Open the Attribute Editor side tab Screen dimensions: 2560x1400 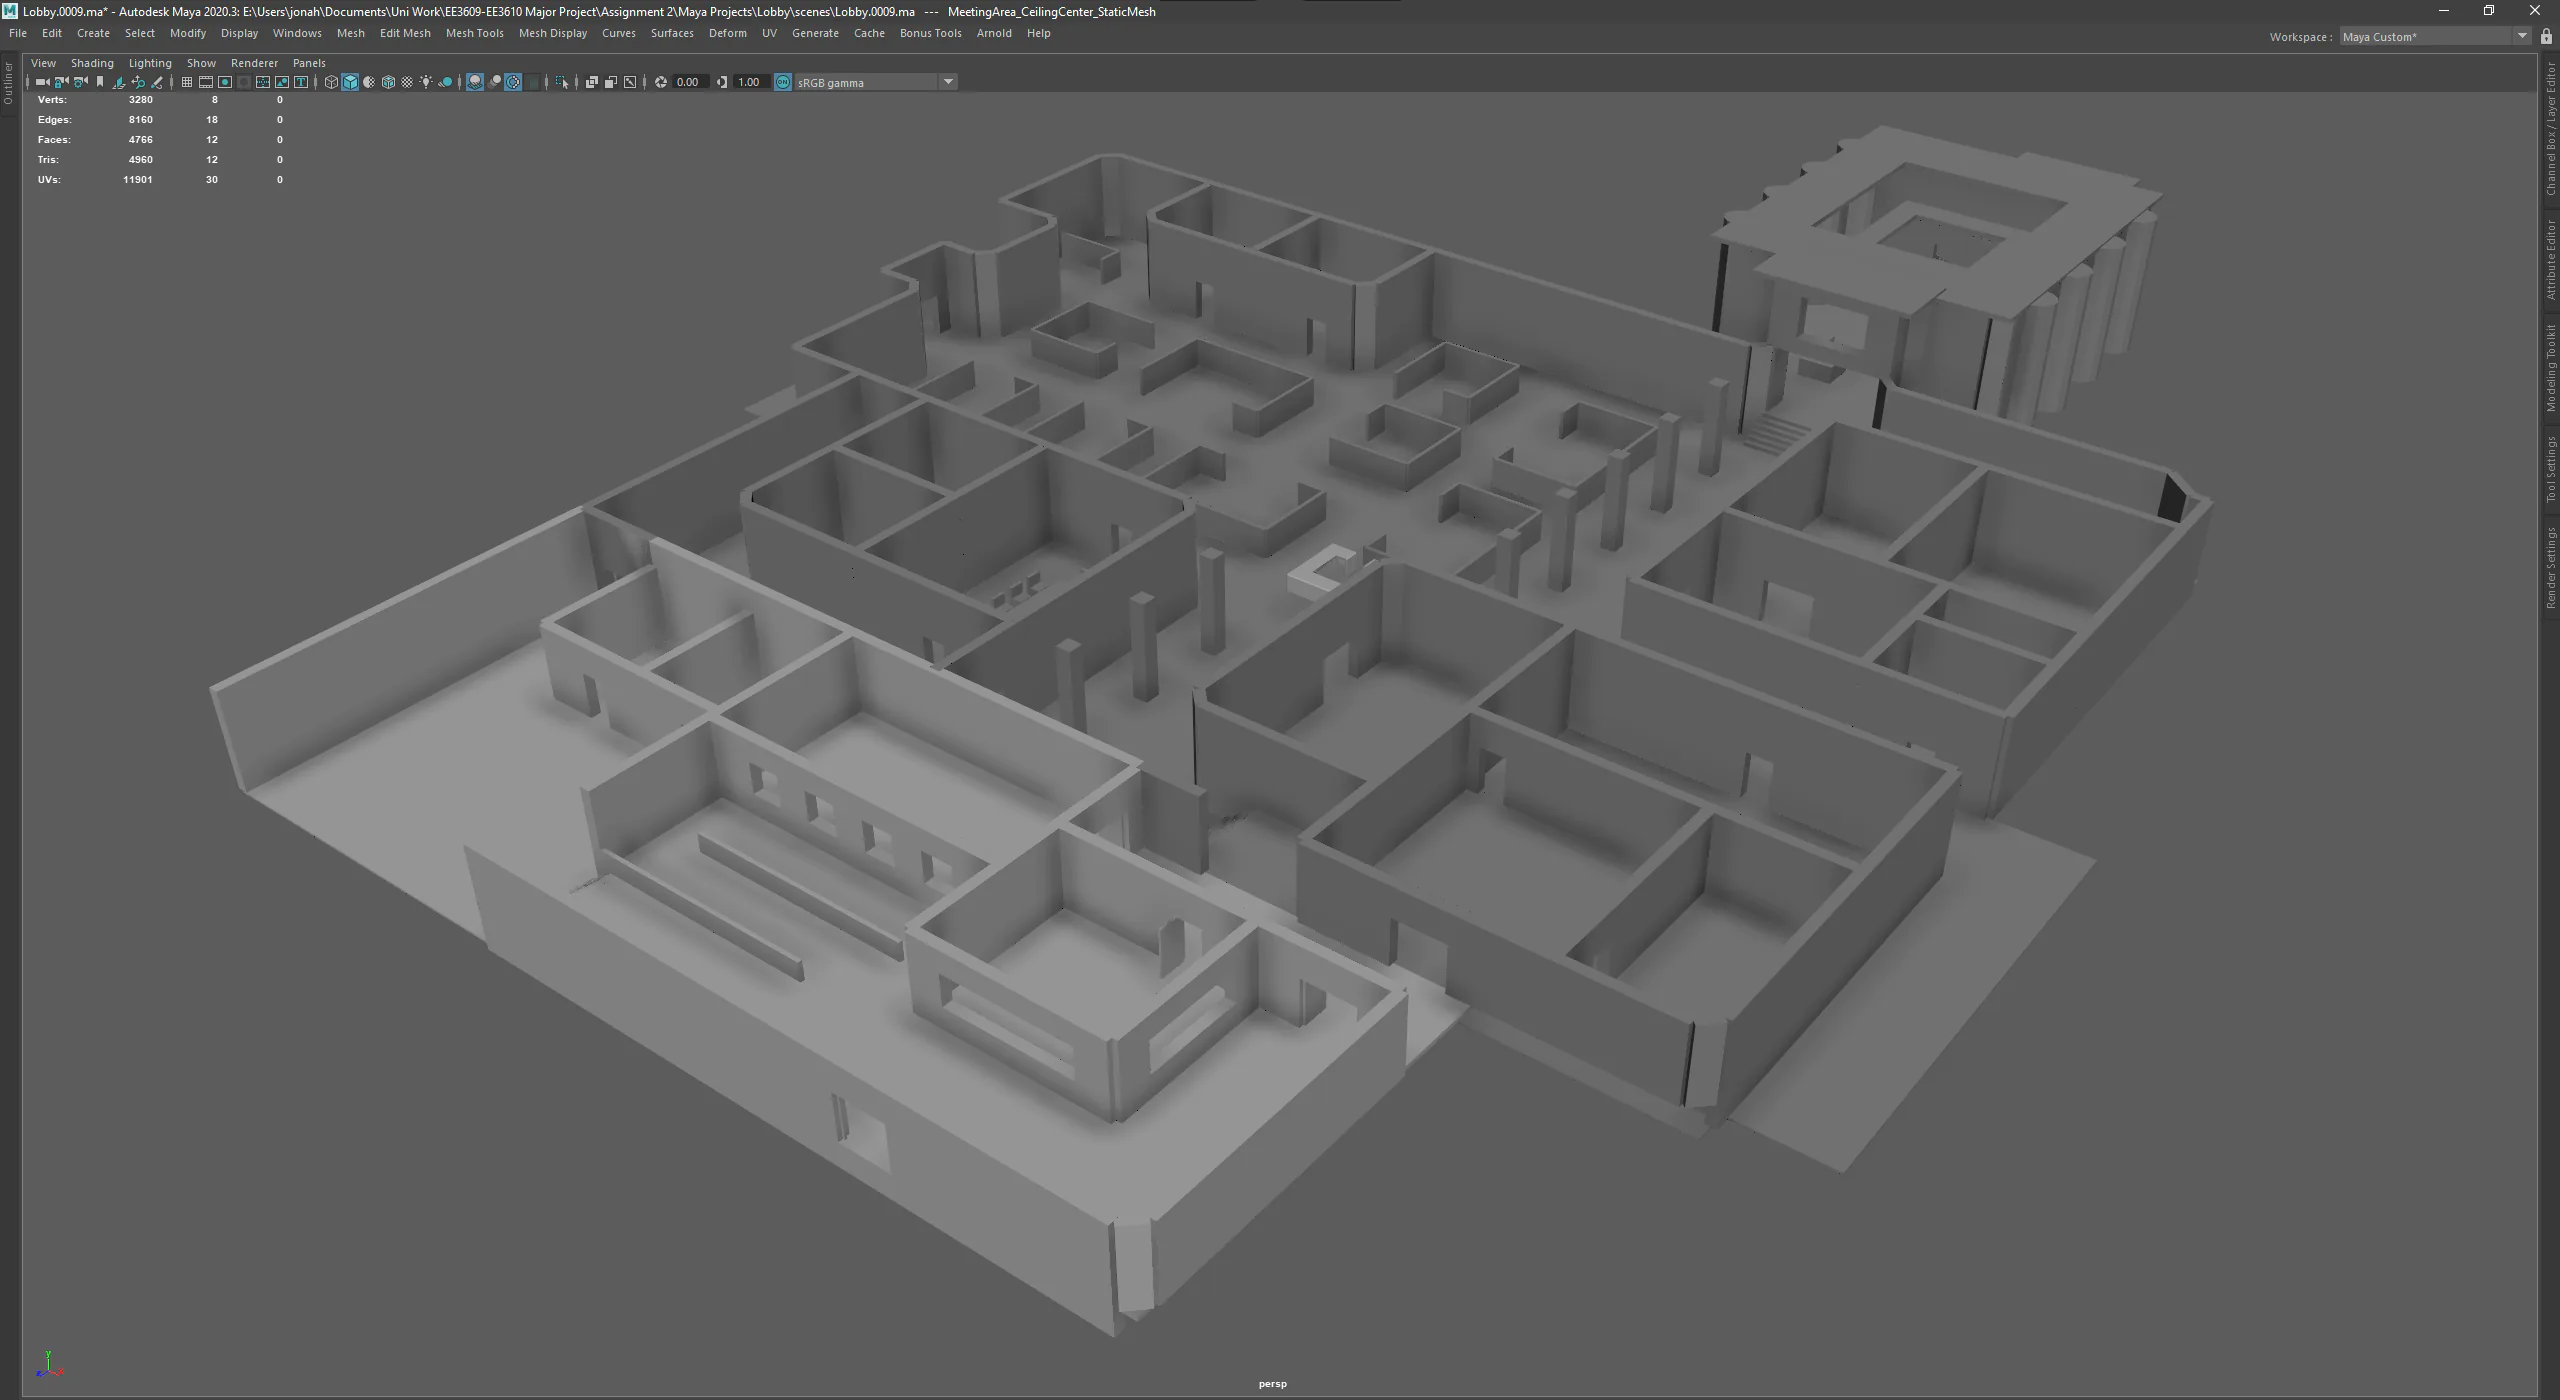pyautogui.click(x=2551, y=260)
